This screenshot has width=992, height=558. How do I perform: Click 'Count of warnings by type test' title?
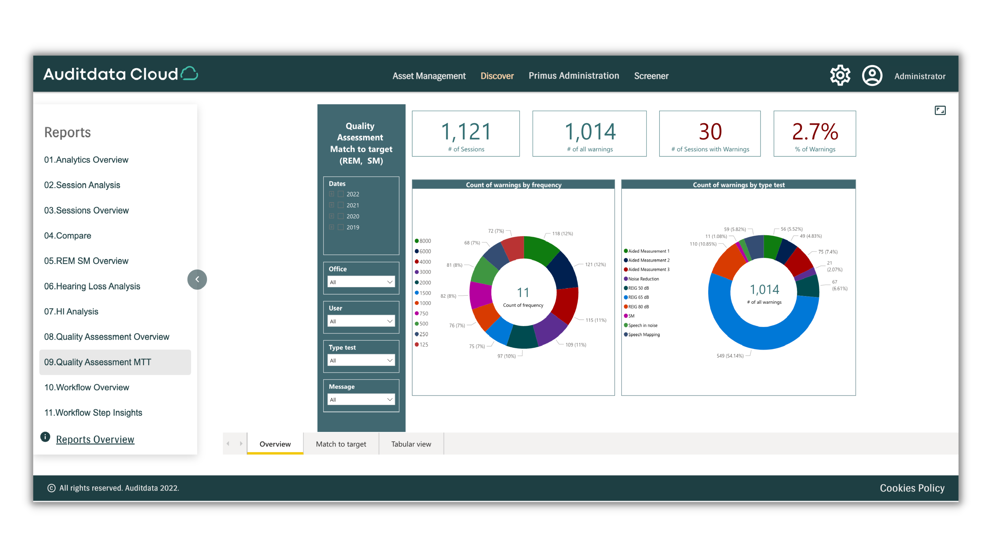pyautogui.click(x=738, y=185)
